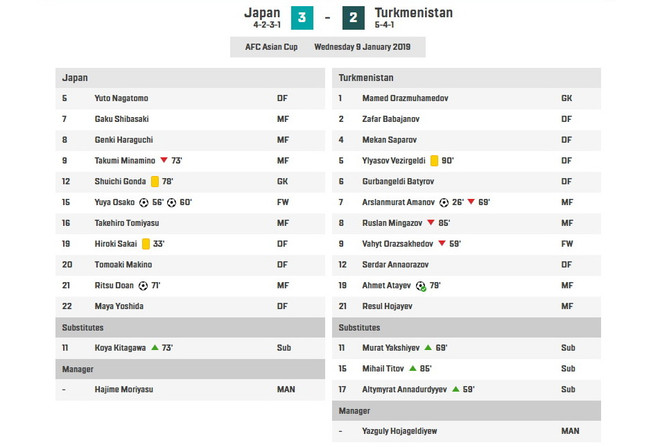660x447 pixels.
Task: Click Ylyasov Vezirgeldi's yellow card icon
Action: (x=435, y=160)
